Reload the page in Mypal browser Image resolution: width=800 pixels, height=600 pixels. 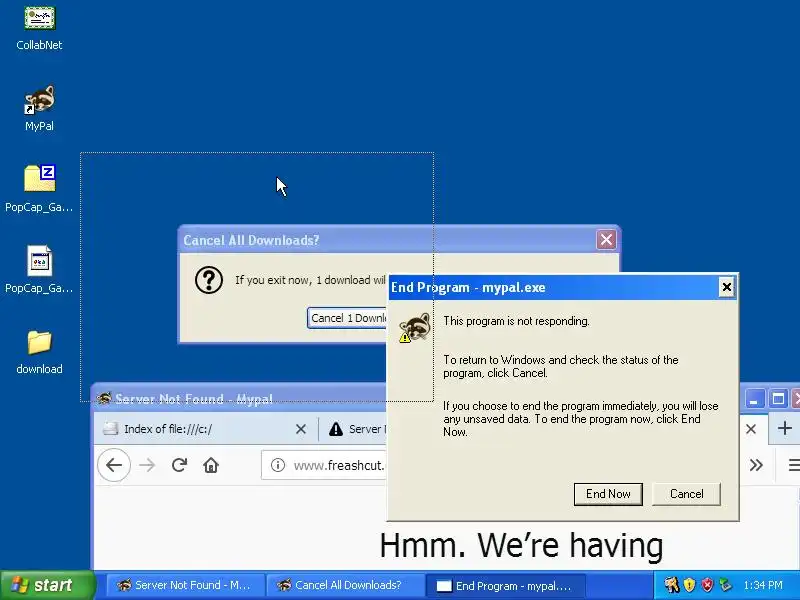pos(179,465)
